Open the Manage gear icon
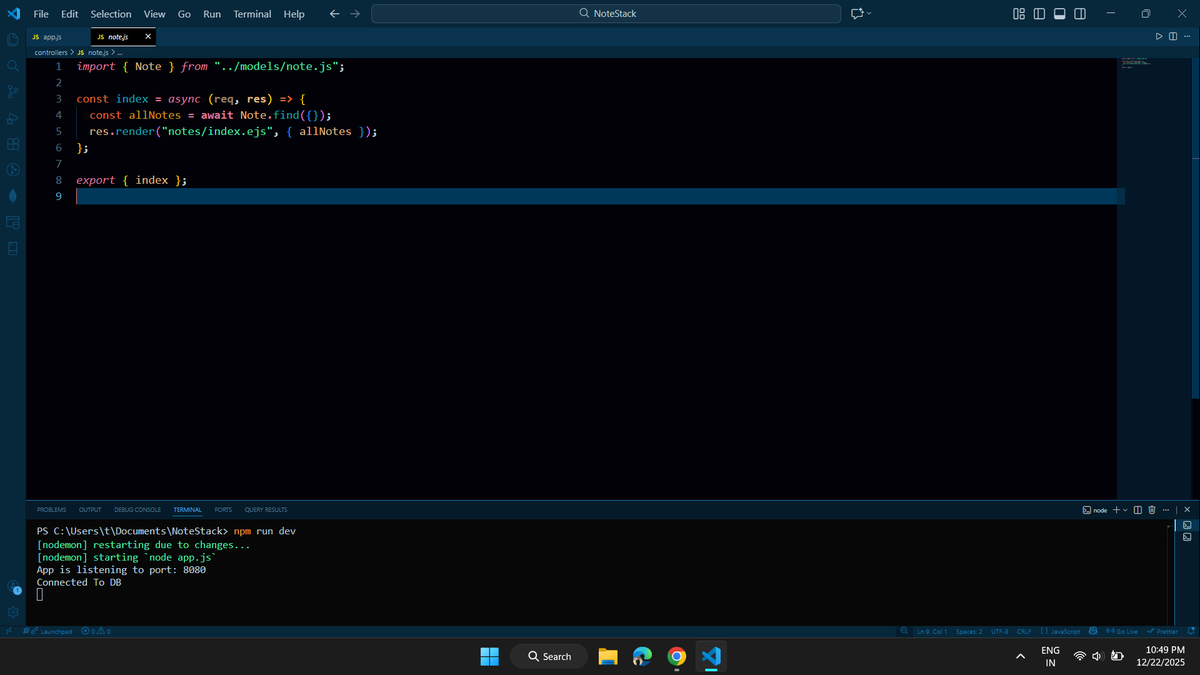This screenshot has height=675, width=1200. (13, 611)
